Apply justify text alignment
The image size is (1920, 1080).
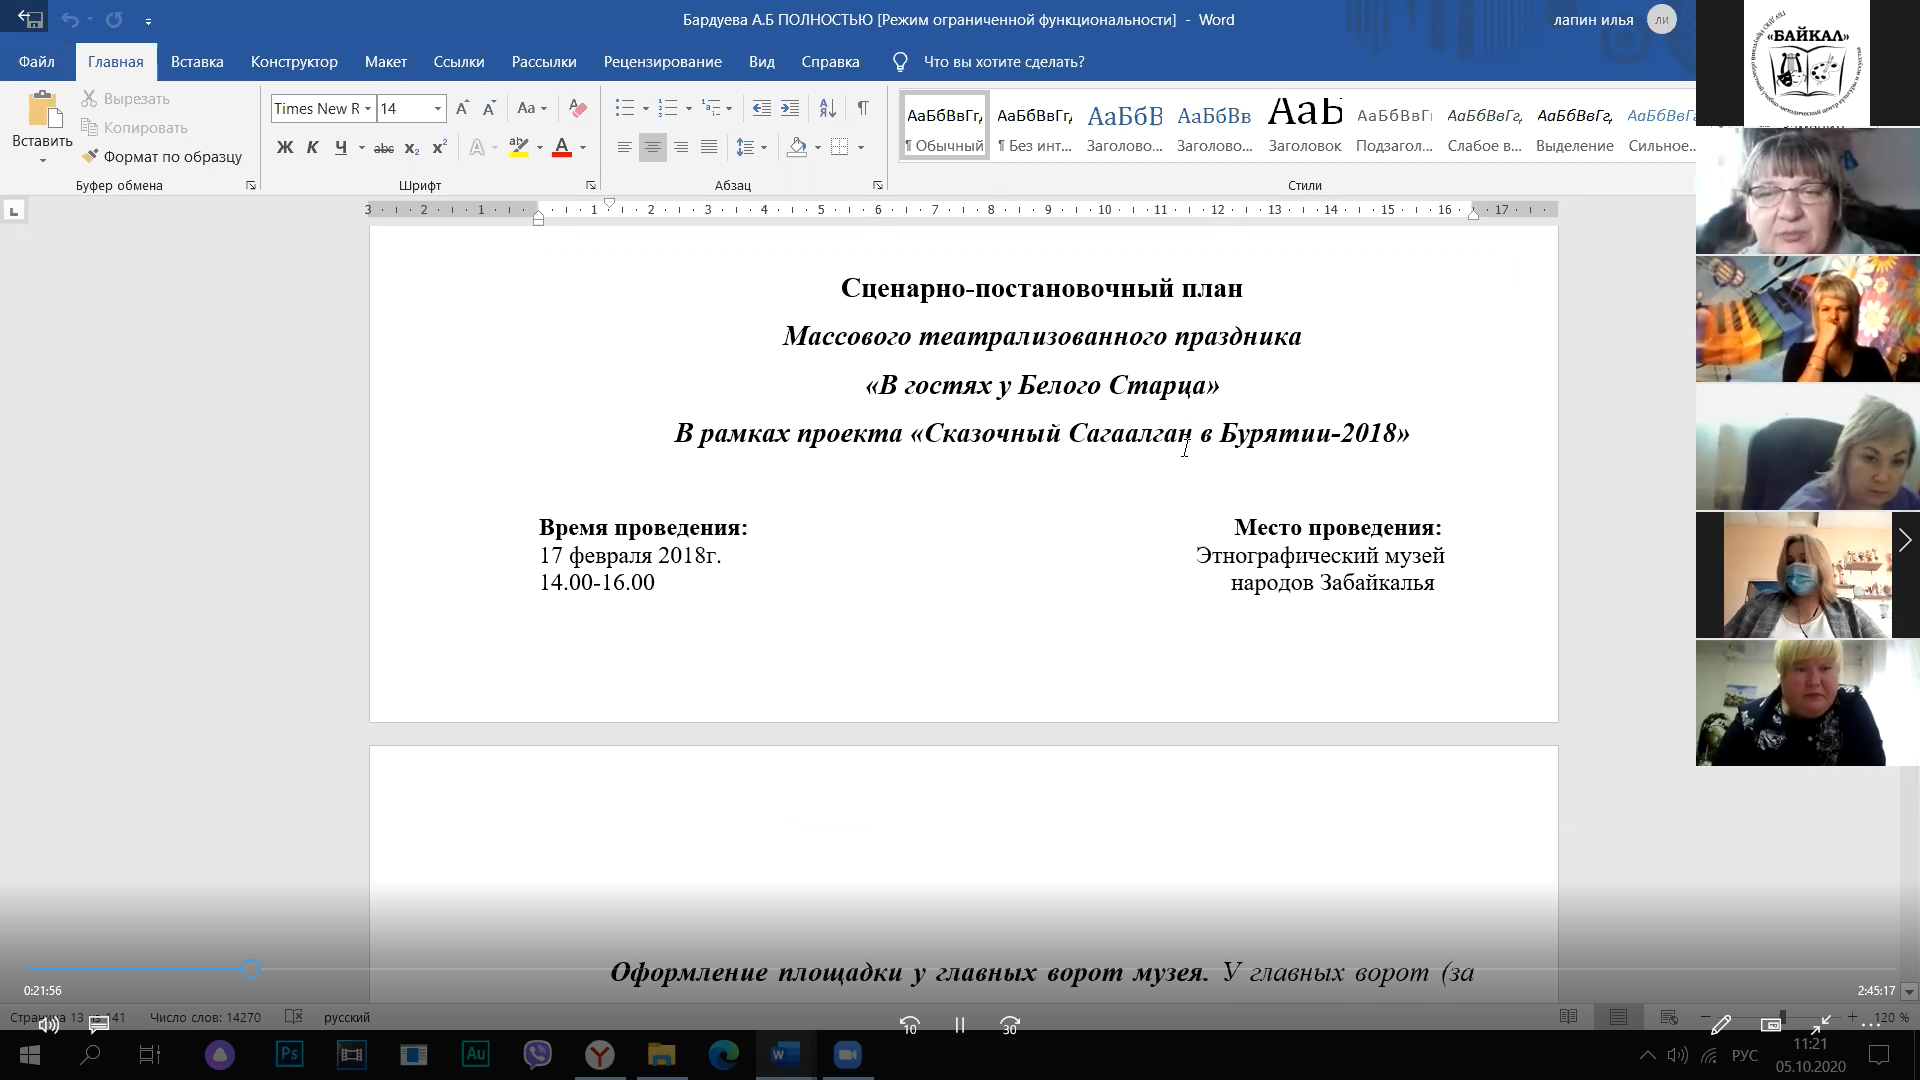tap(709, 148)
